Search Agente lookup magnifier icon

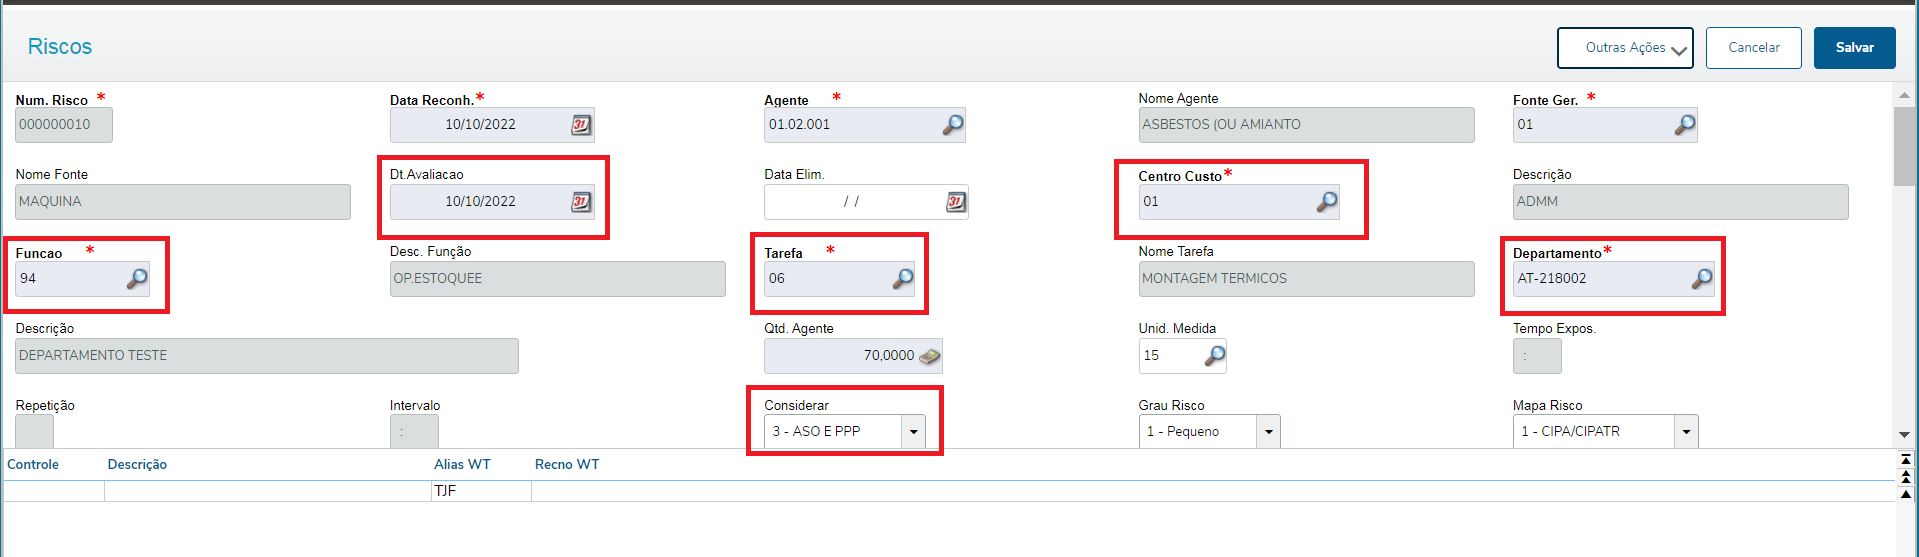tap(953, 125)
